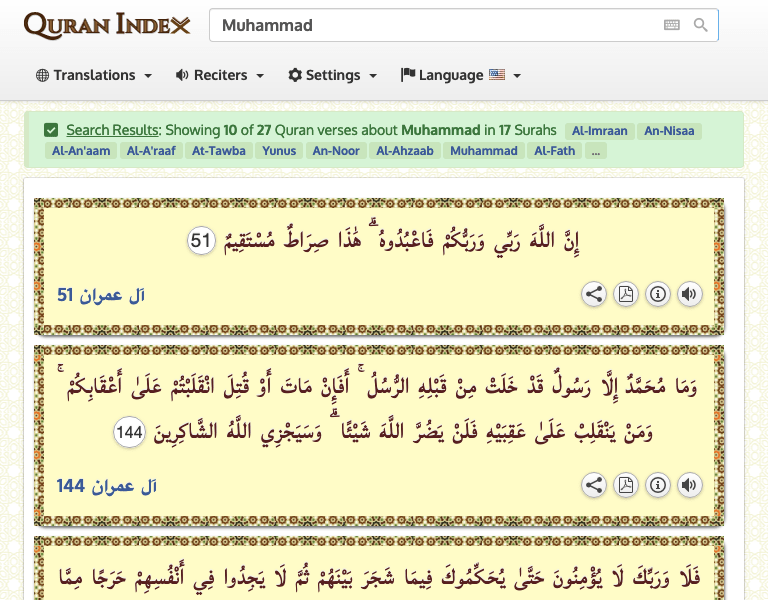Share verse 144 of Al-Imran

(x=594, y=485)
